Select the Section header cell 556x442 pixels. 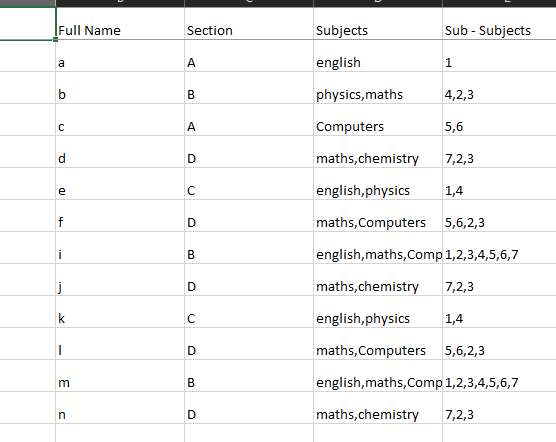coord(249,23)
